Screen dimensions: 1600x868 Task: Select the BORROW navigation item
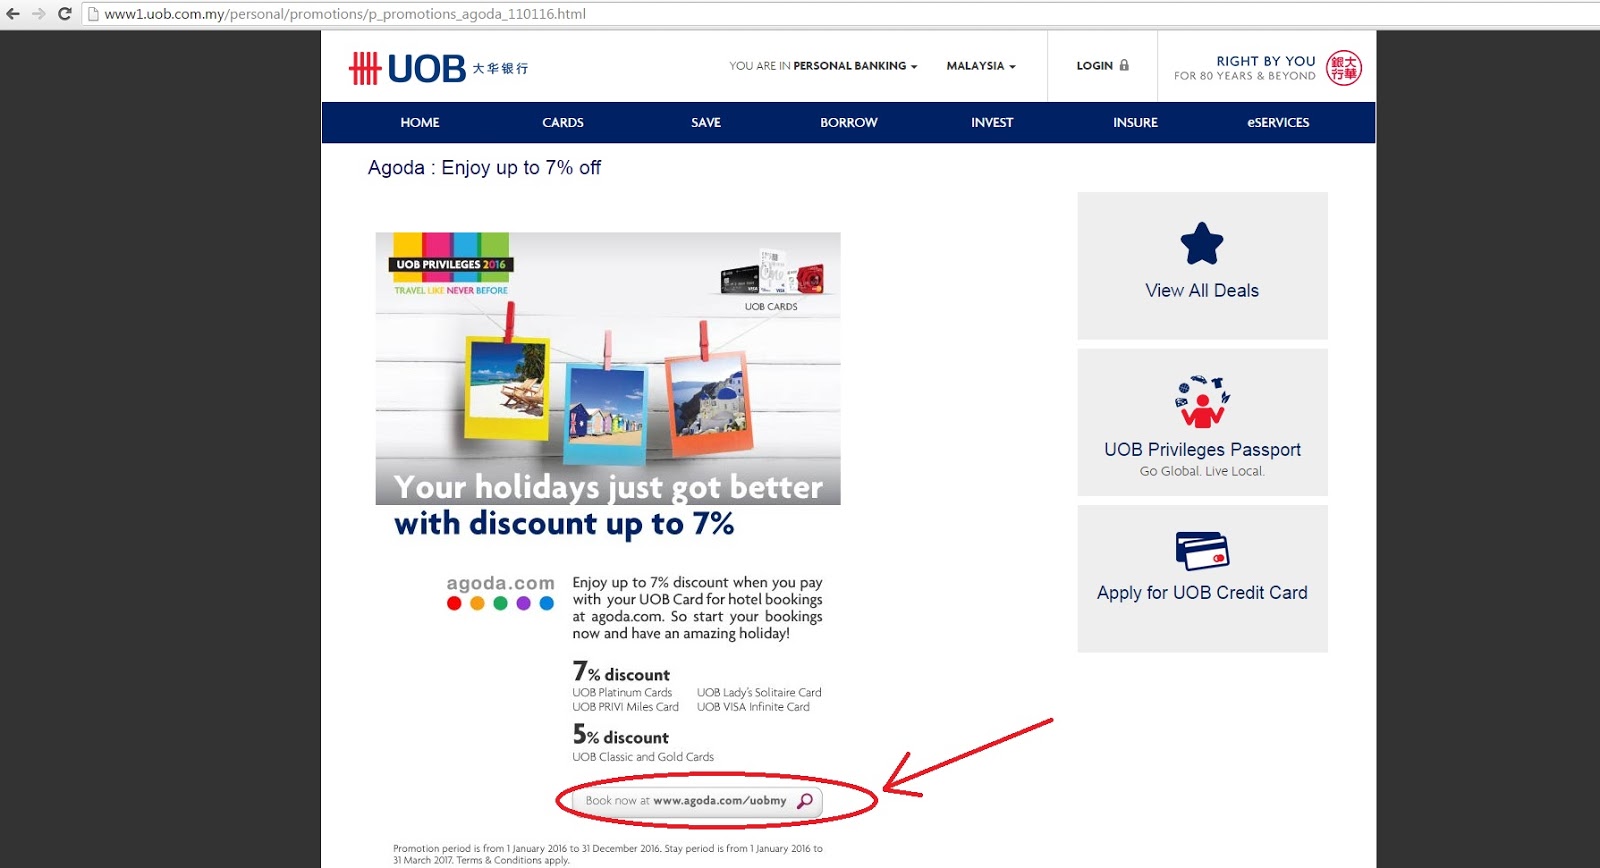point(849,122)
